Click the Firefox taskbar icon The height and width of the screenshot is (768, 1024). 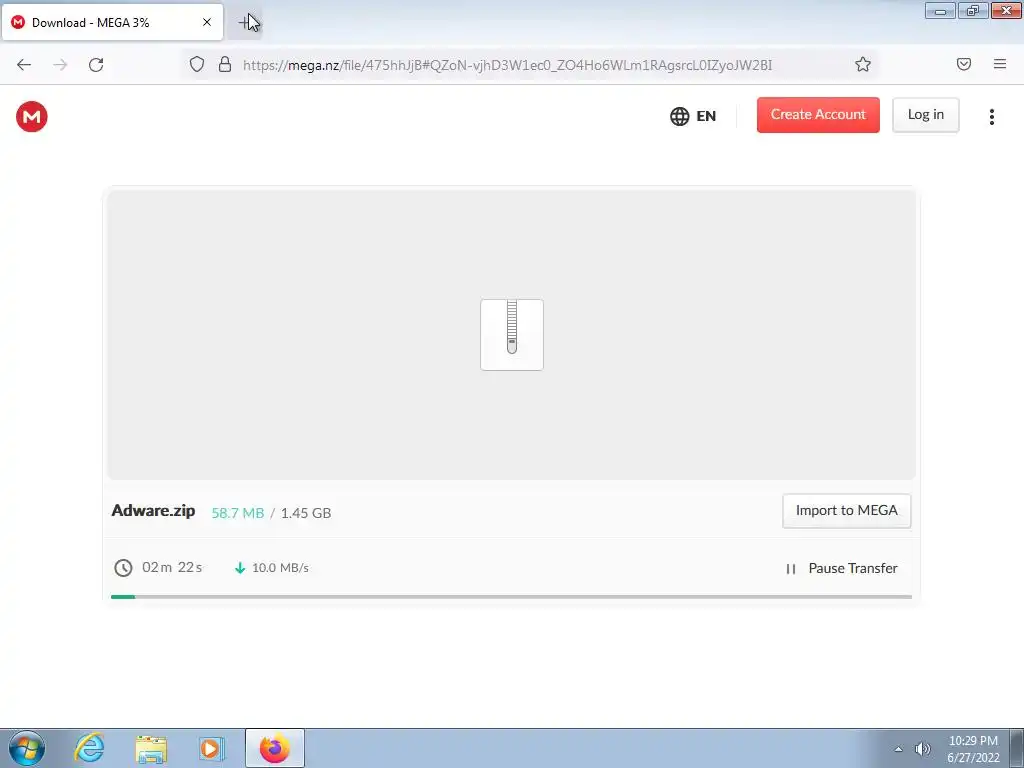coord(274,748)
